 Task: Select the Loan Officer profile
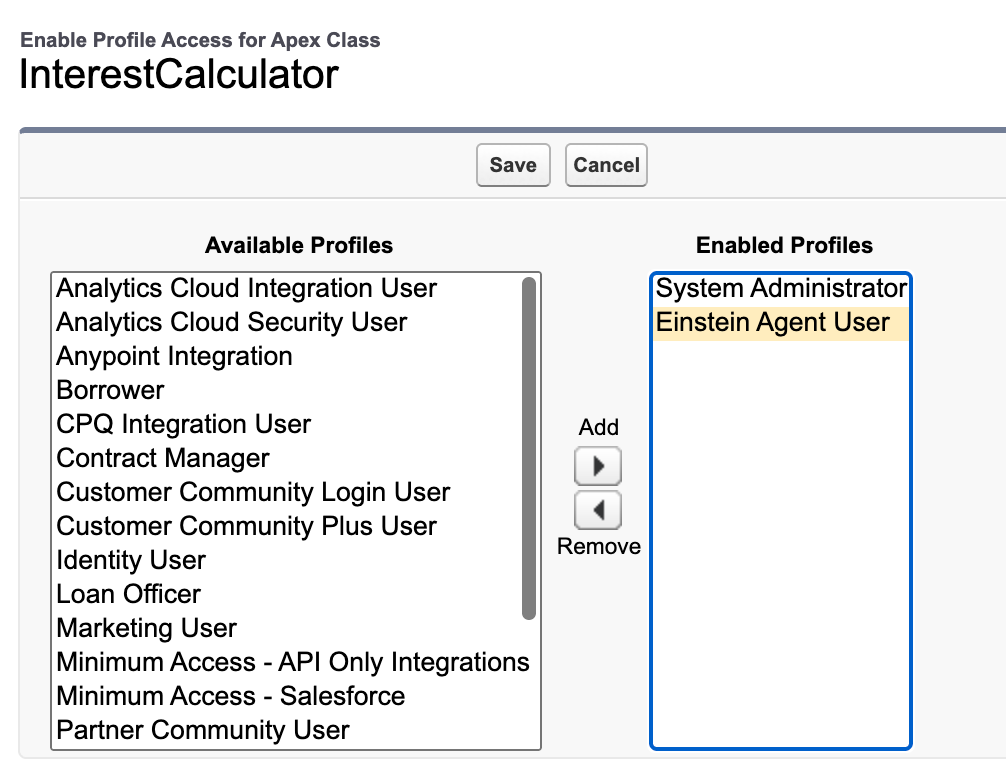coord(129,595)
